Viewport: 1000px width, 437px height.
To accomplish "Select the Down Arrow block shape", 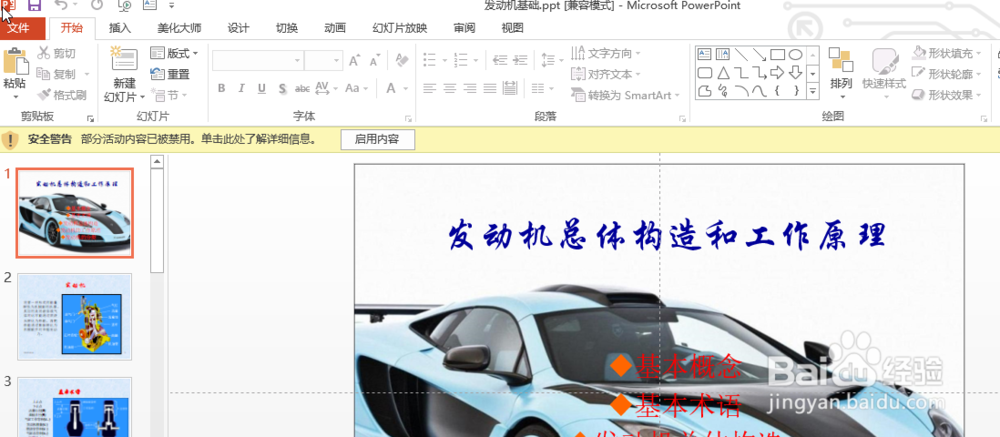I will [x=795, y=72].
